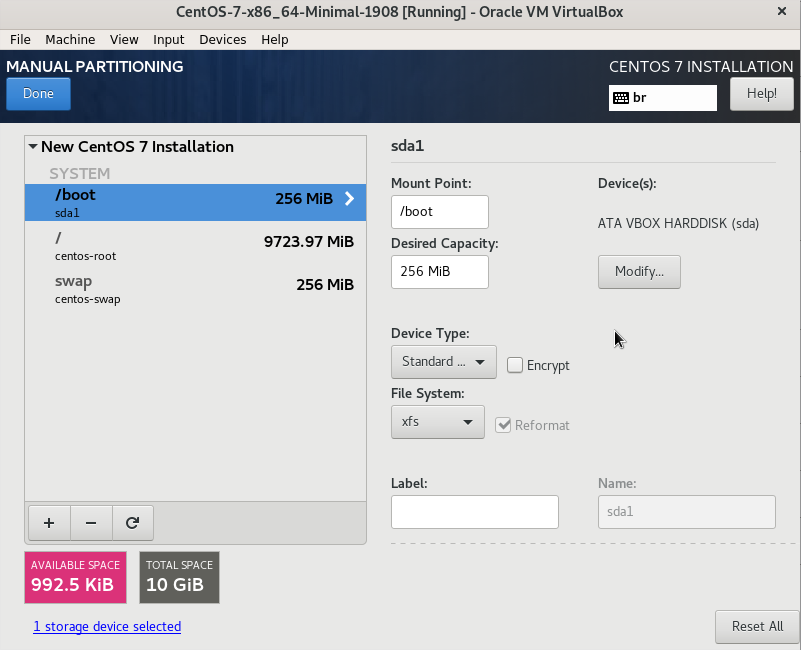Image resolution: width=801 pixels, height=650 pixels.
Task: Click the TOTAL SPACE 10 GiB box
Action: (x=179, y=577)
